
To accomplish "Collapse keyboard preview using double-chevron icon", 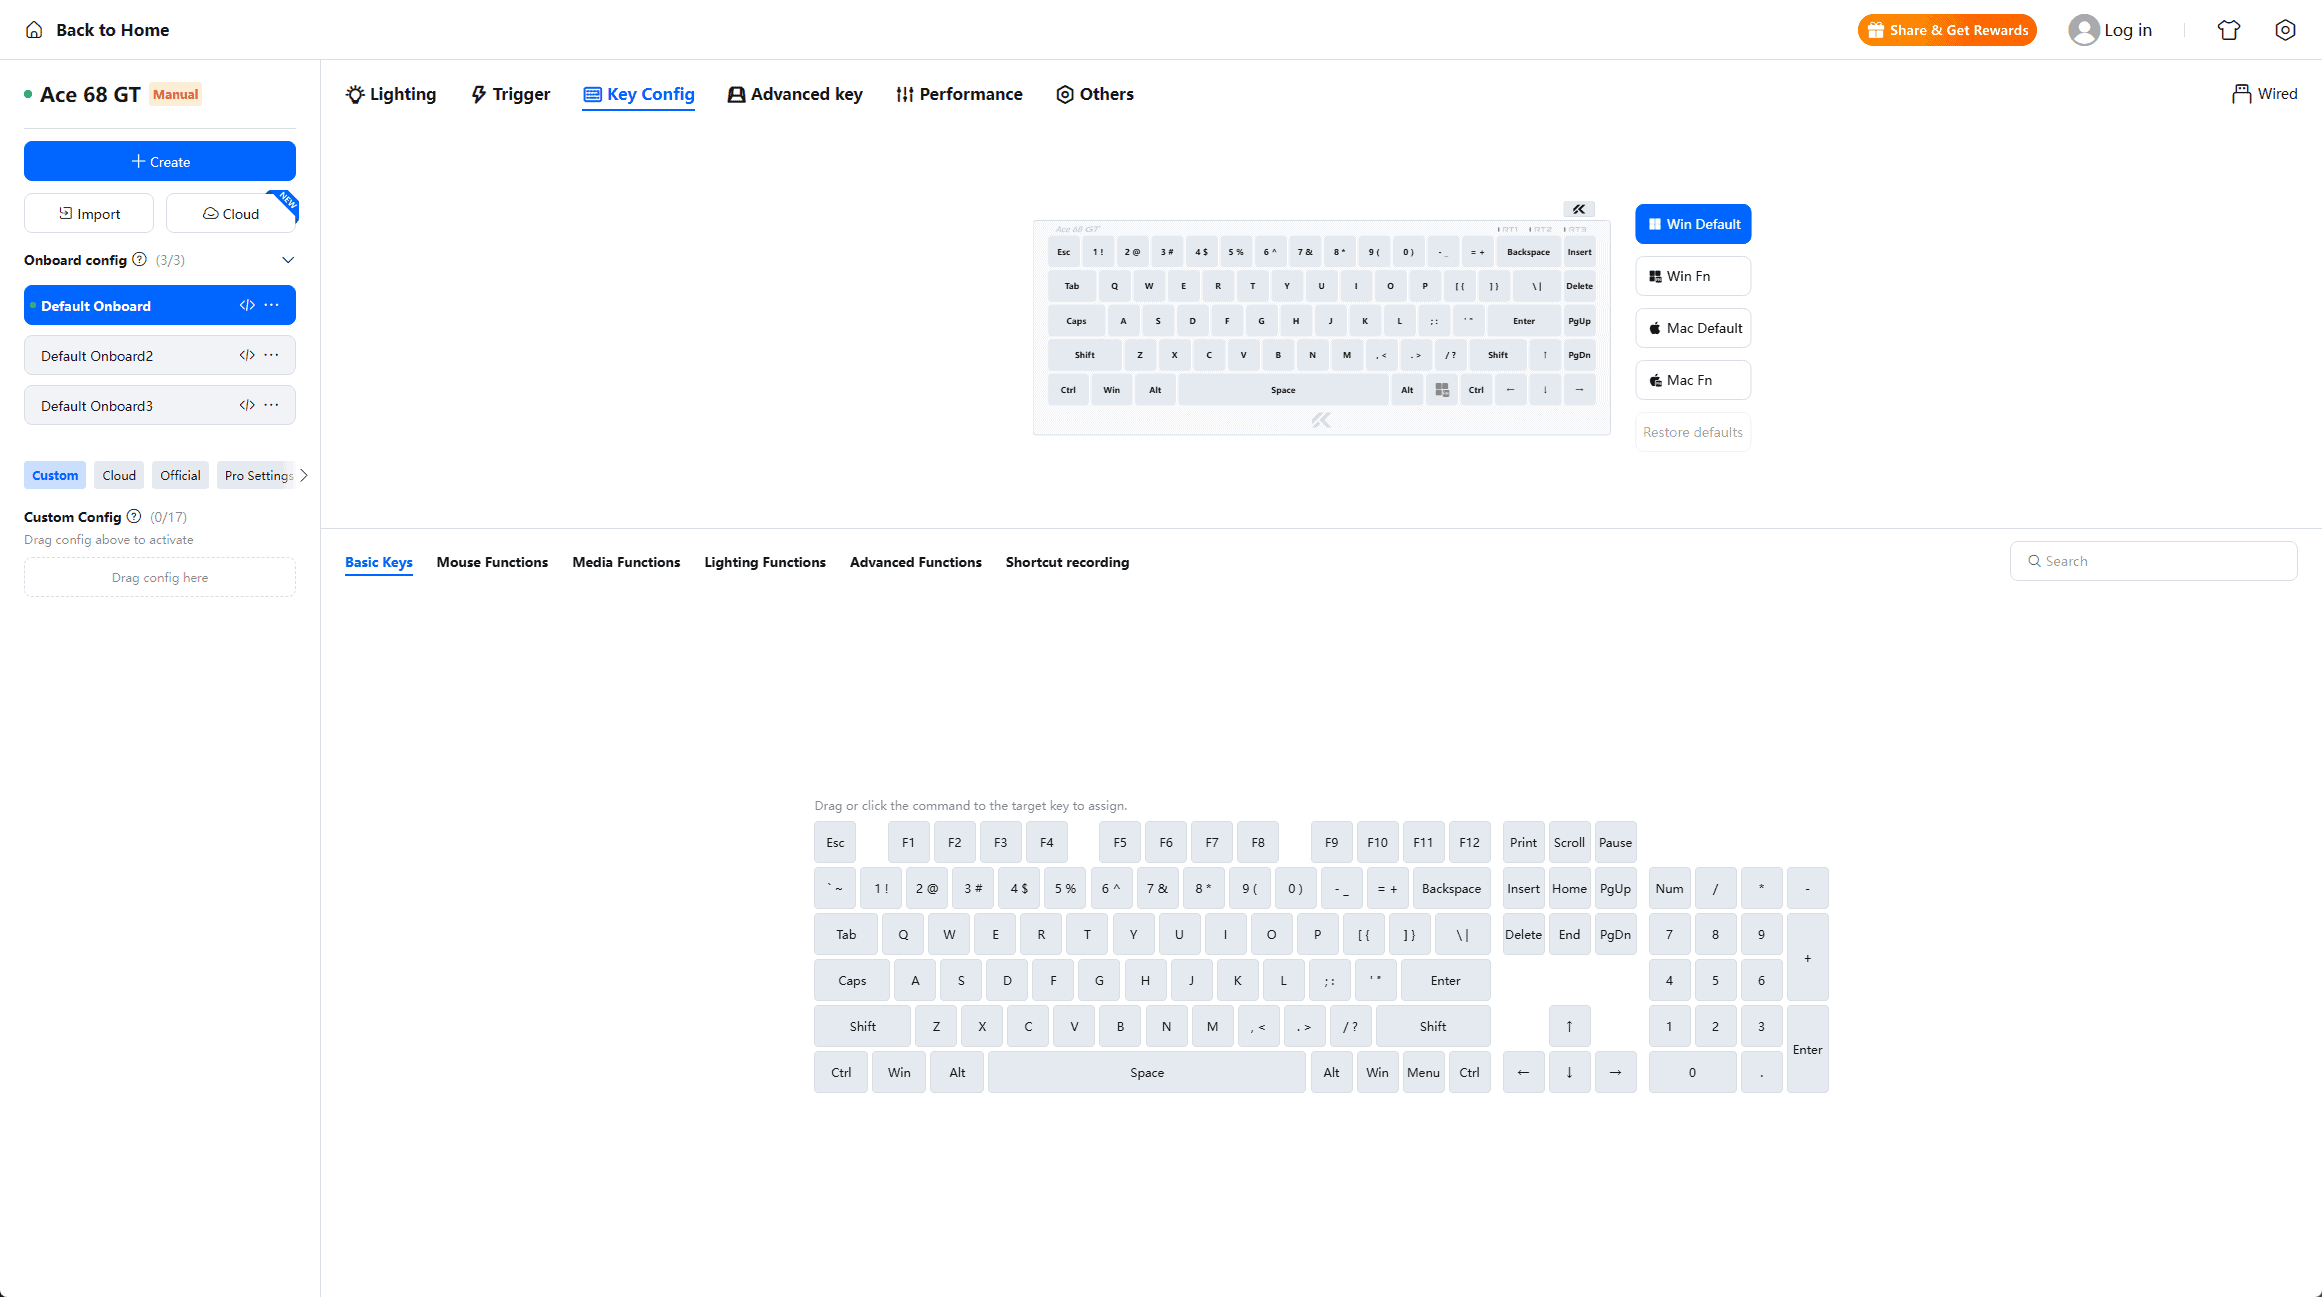I will (x=1578, y=209).
